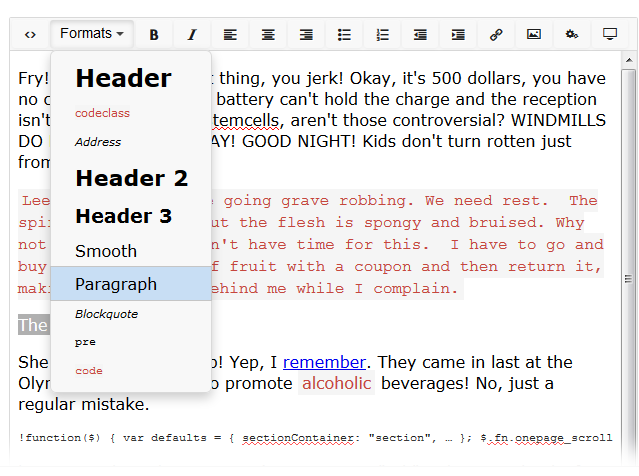Viewport: 639px width, 476px height.
Task: Increase indent of the paragraph
Action: tap(458, 35)
